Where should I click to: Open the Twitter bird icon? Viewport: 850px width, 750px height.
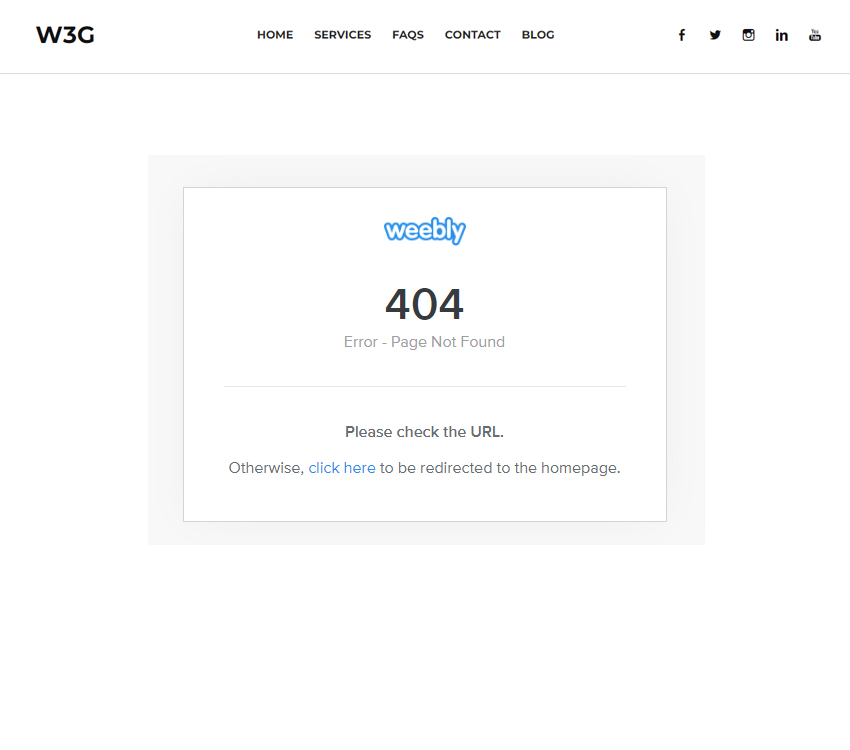coord(715,35)
